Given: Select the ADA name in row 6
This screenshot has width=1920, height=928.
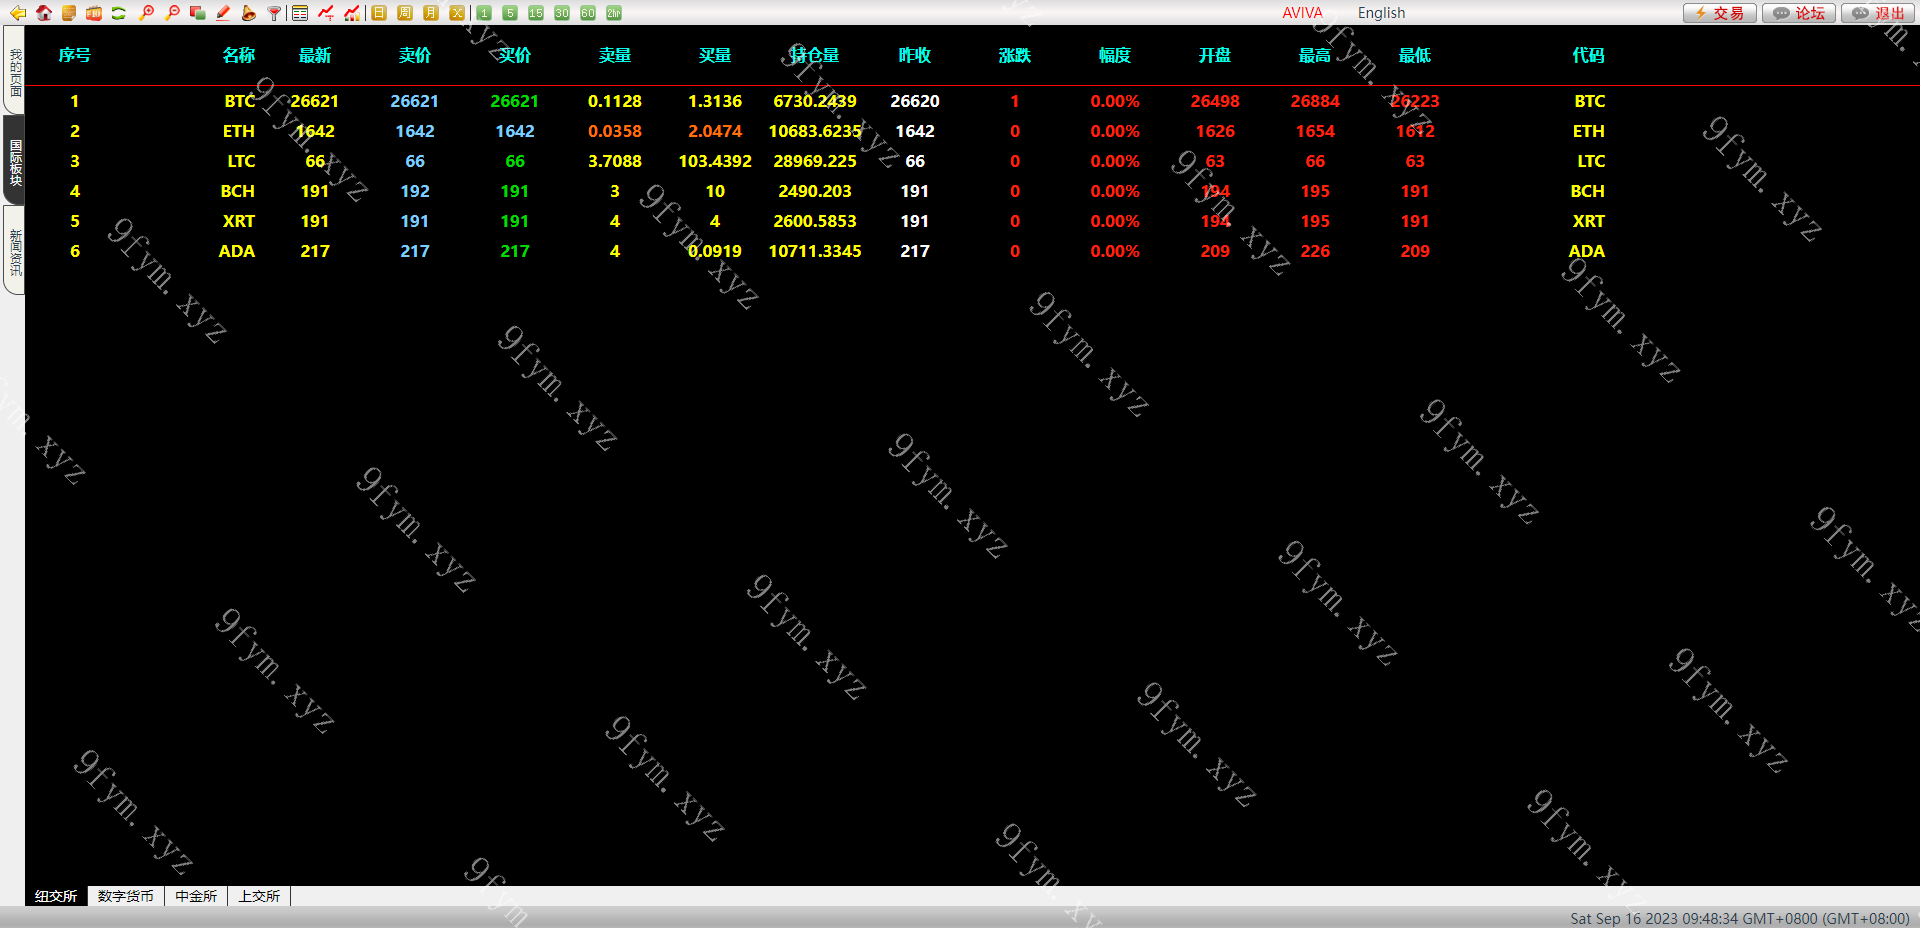Looking at the screenshot, I should coord(237,251).
